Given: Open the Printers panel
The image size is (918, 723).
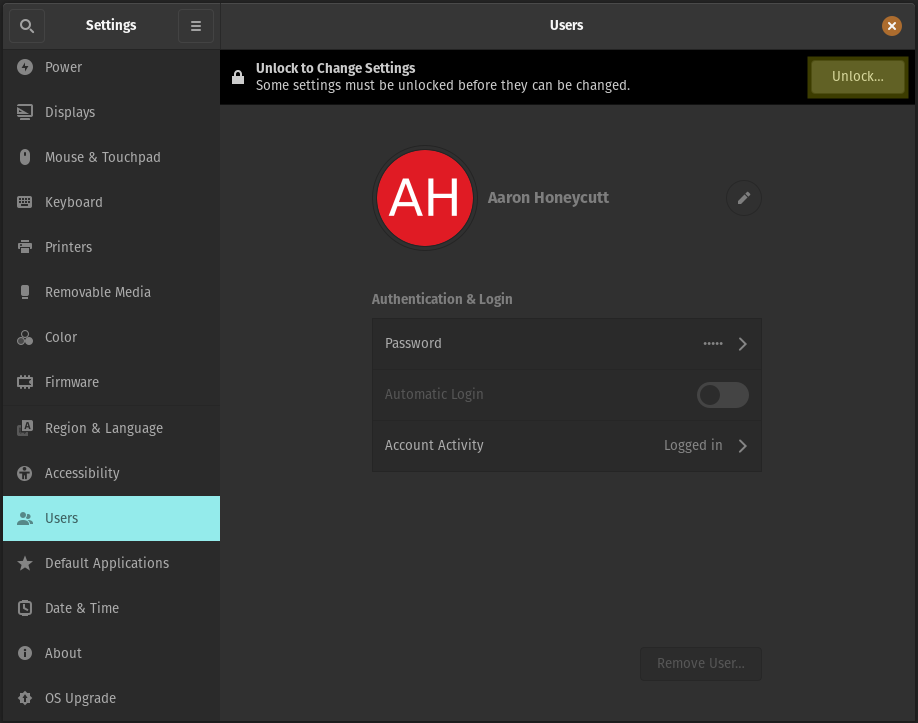Looking at the screenshot, I should coord(70,247).
